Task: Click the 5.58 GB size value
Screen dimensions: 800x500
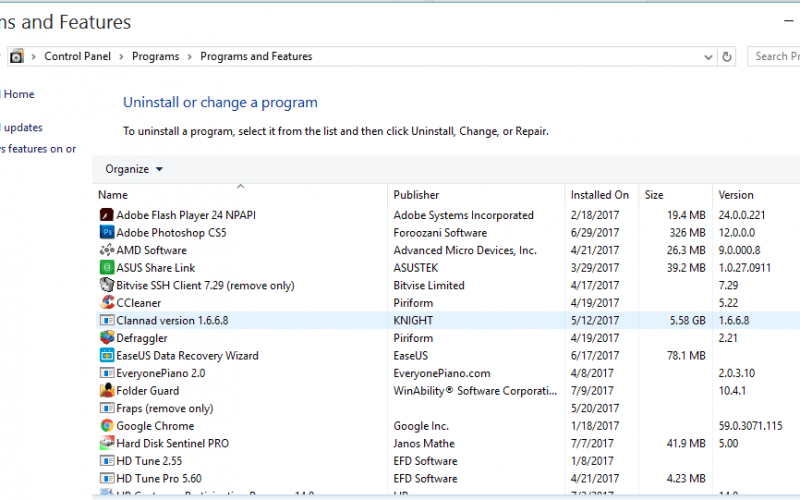Action: pyautogui.click(x=687, y=320)
